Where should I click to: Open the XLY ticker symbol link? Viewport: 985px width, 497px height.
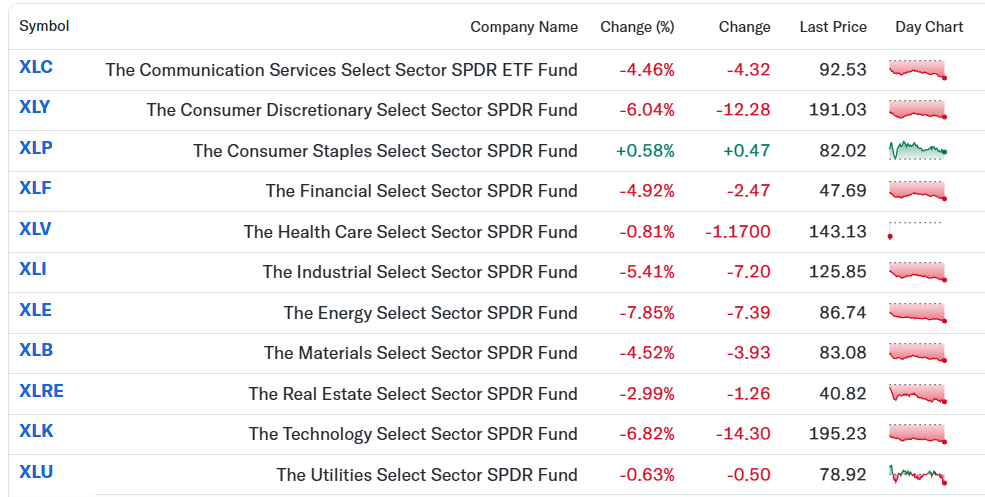[35, 107]
